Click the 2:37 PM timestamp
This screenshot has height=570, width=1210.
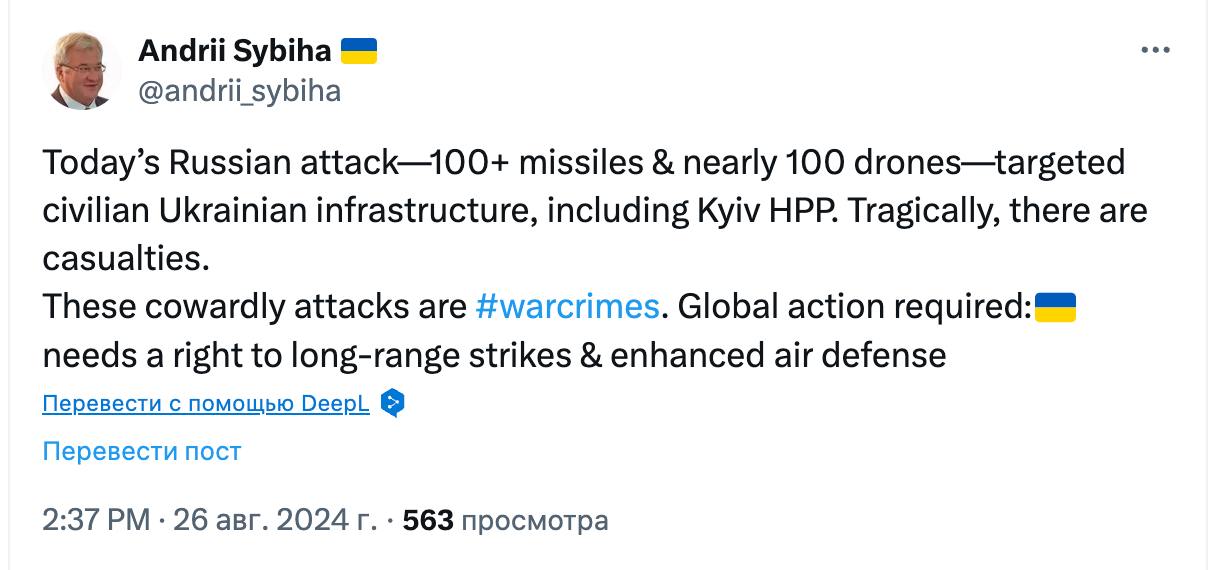tap(95, 520)
